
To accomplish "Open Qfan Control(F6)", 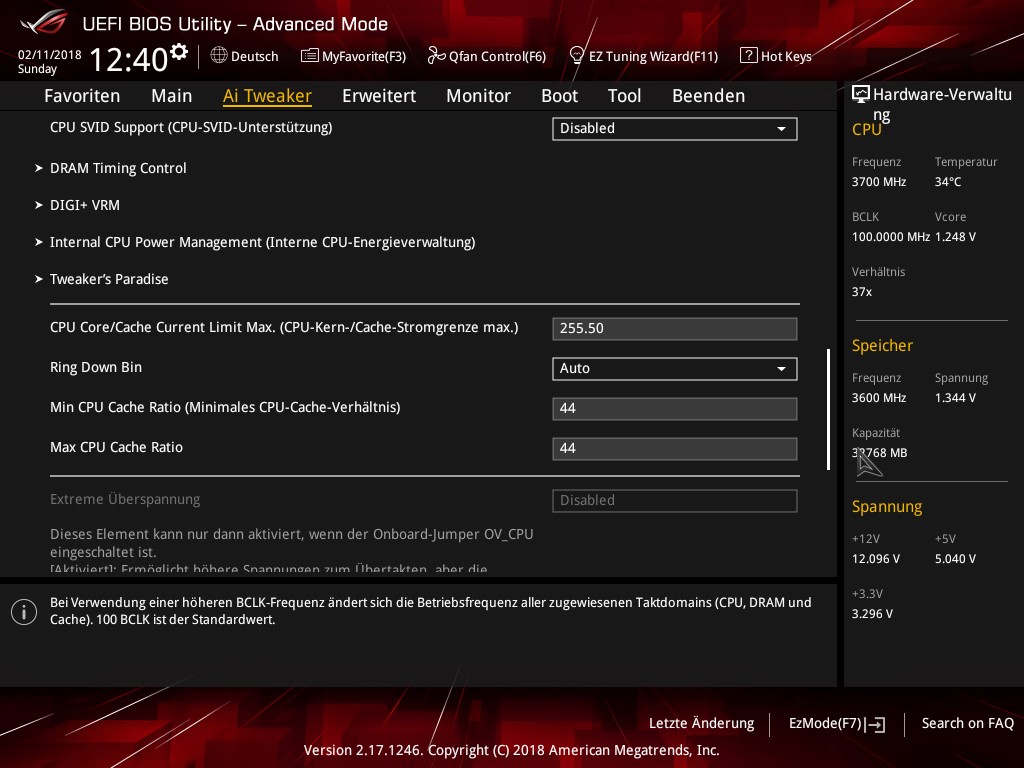I will click(487, 56).
